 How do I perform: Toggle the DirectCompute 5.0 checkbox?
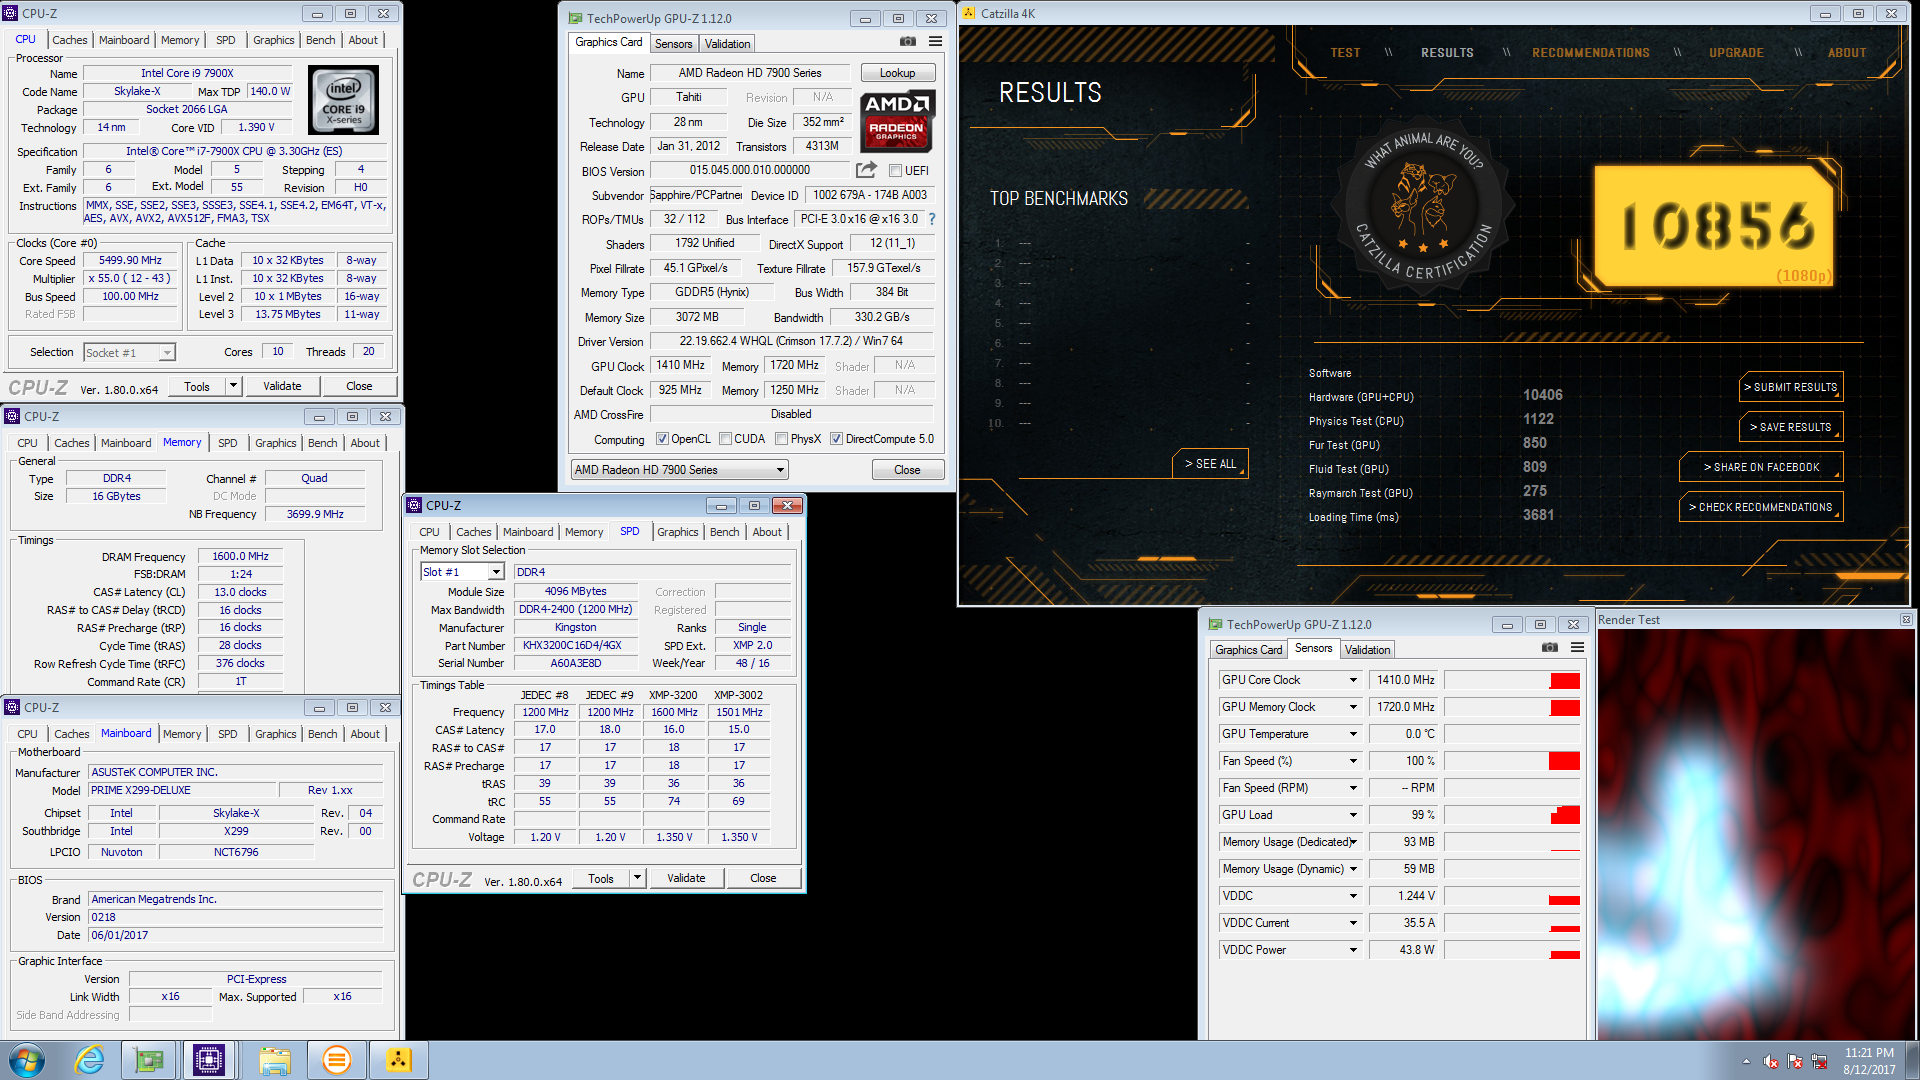836,439
